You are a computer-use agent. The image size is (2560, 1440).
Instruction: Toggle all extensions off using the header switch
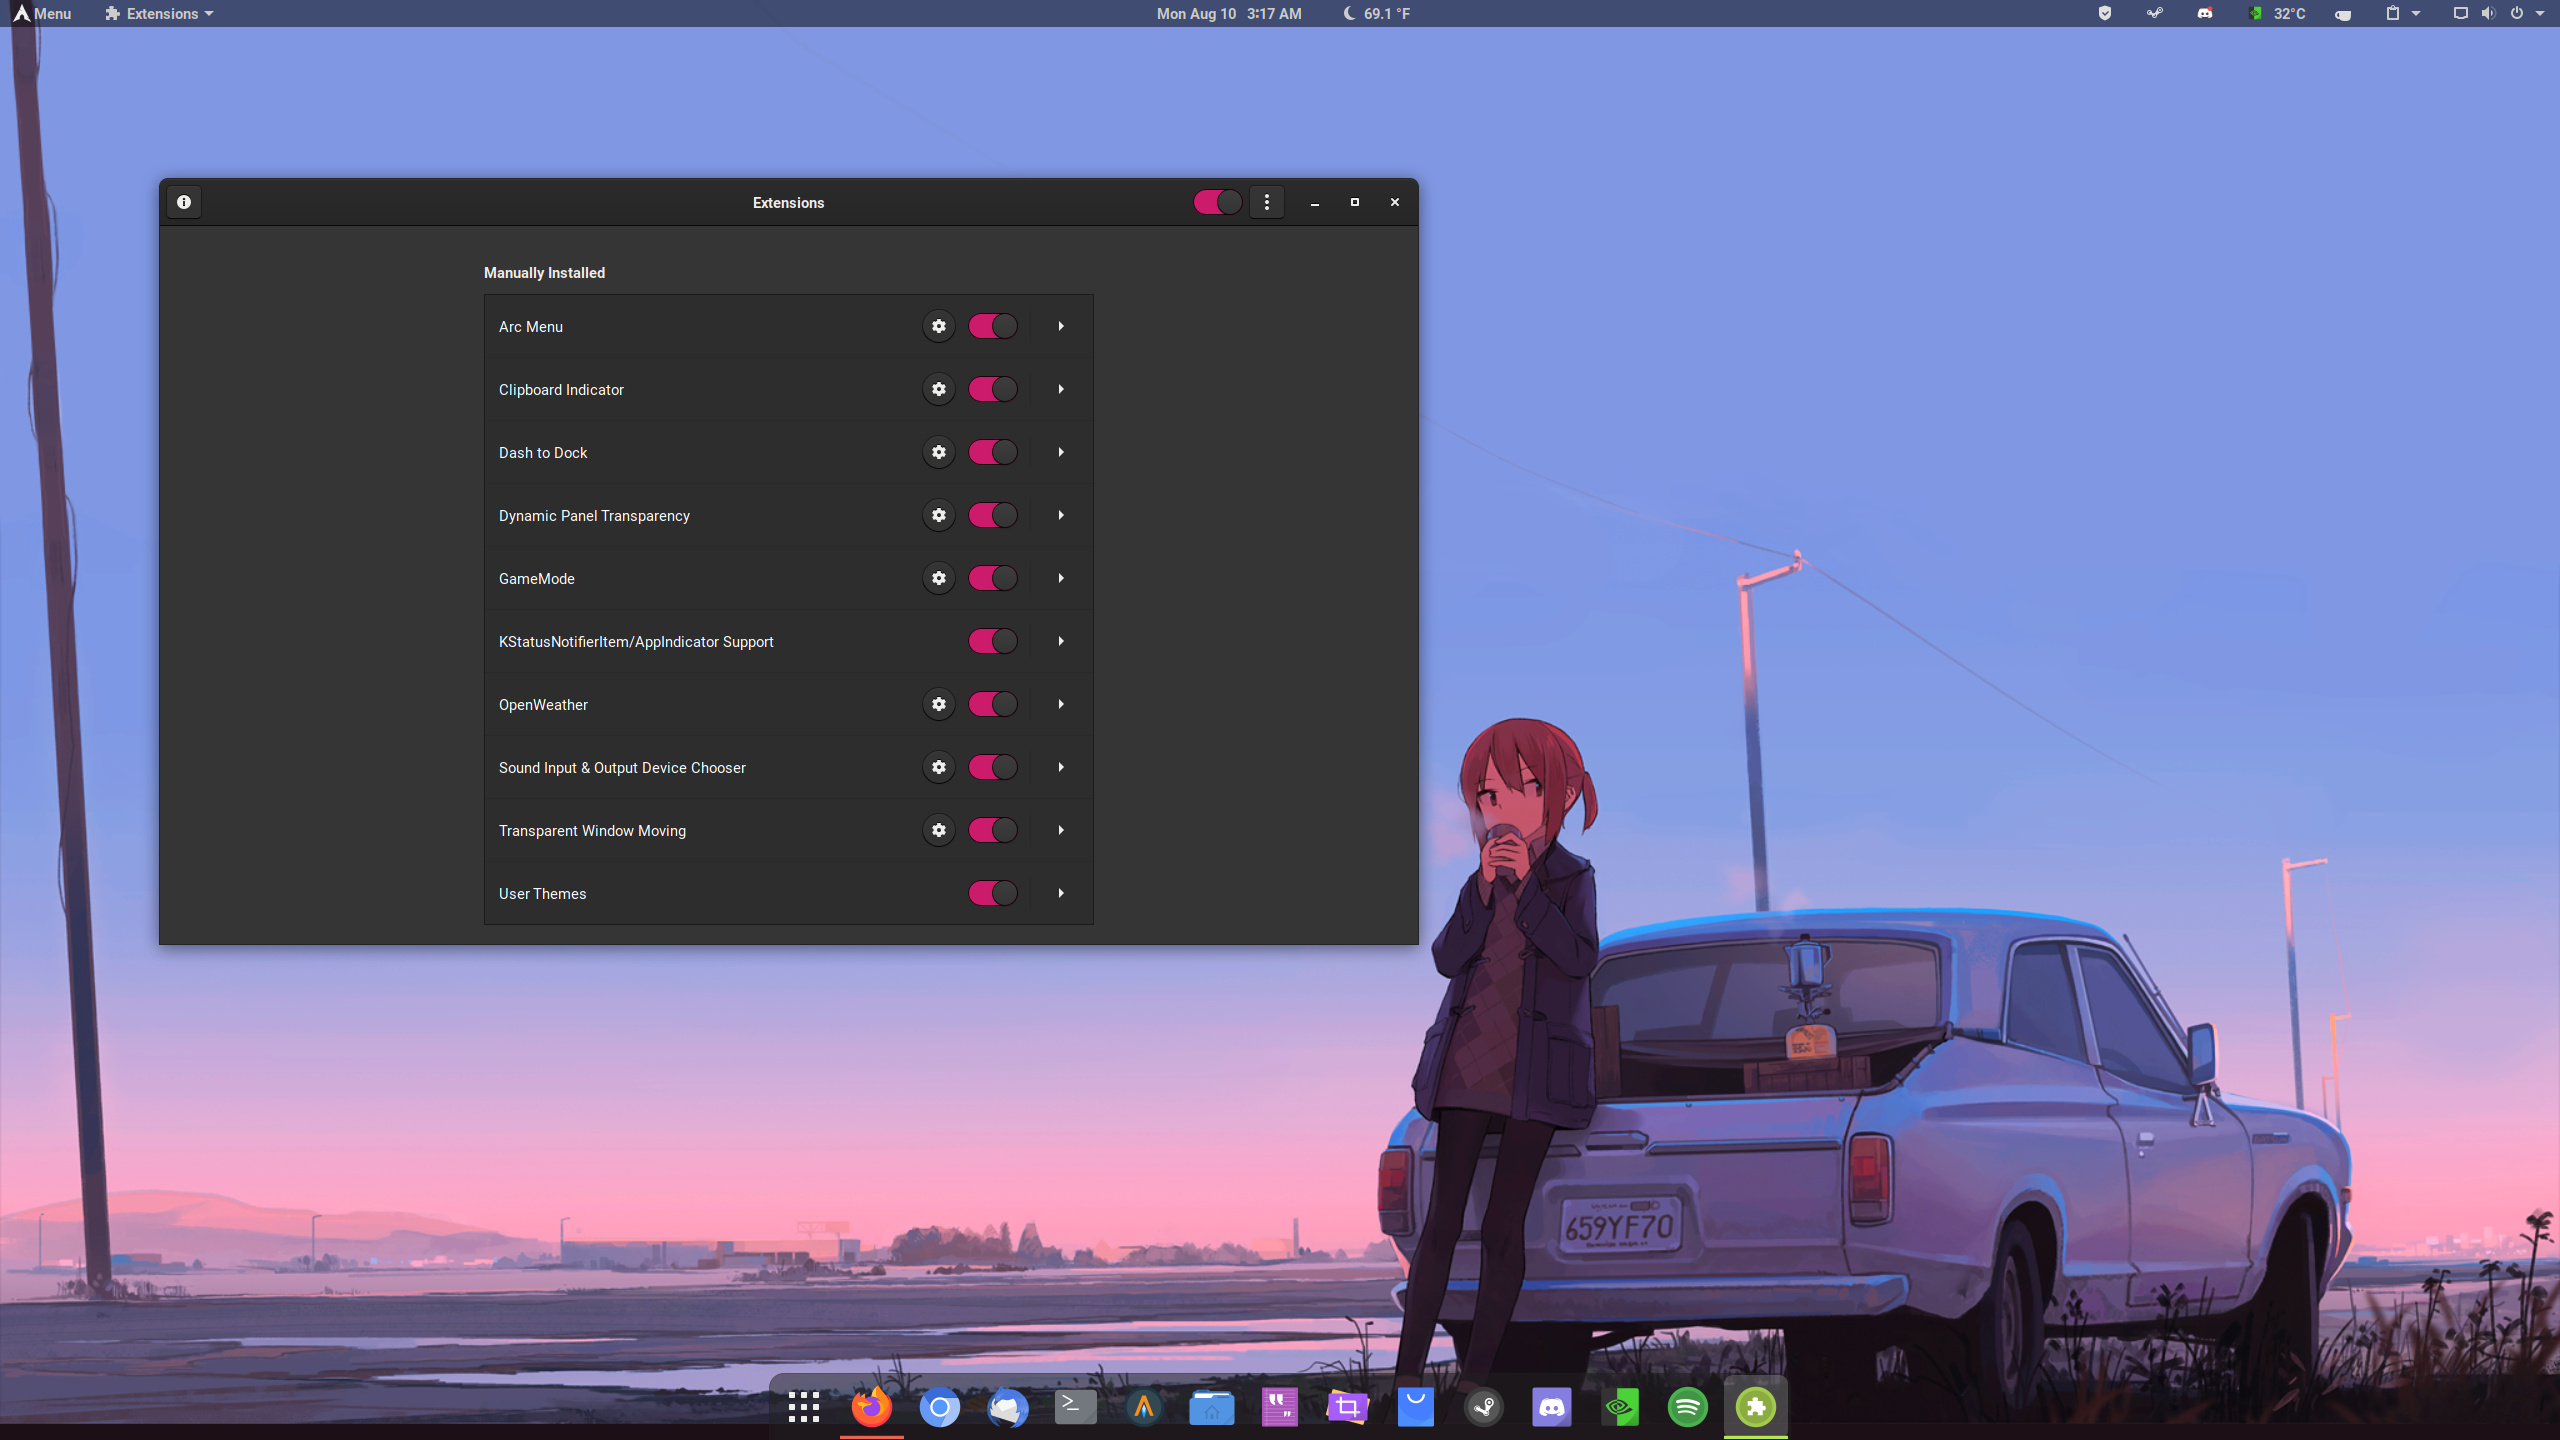point(1216,202)
